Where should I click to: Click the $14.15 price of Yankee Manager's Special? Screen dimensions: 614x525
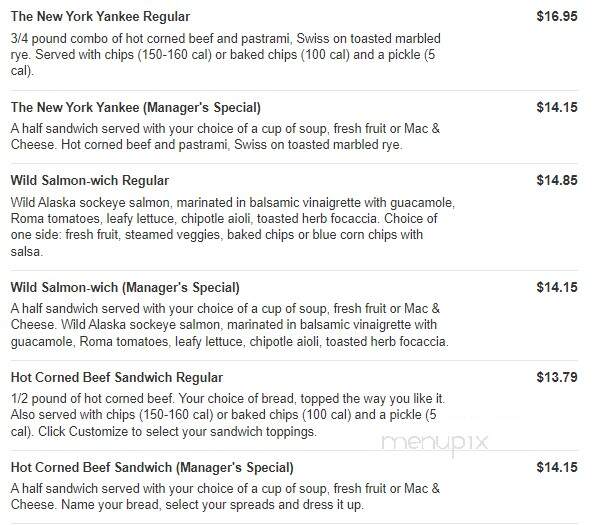(557, 107)
